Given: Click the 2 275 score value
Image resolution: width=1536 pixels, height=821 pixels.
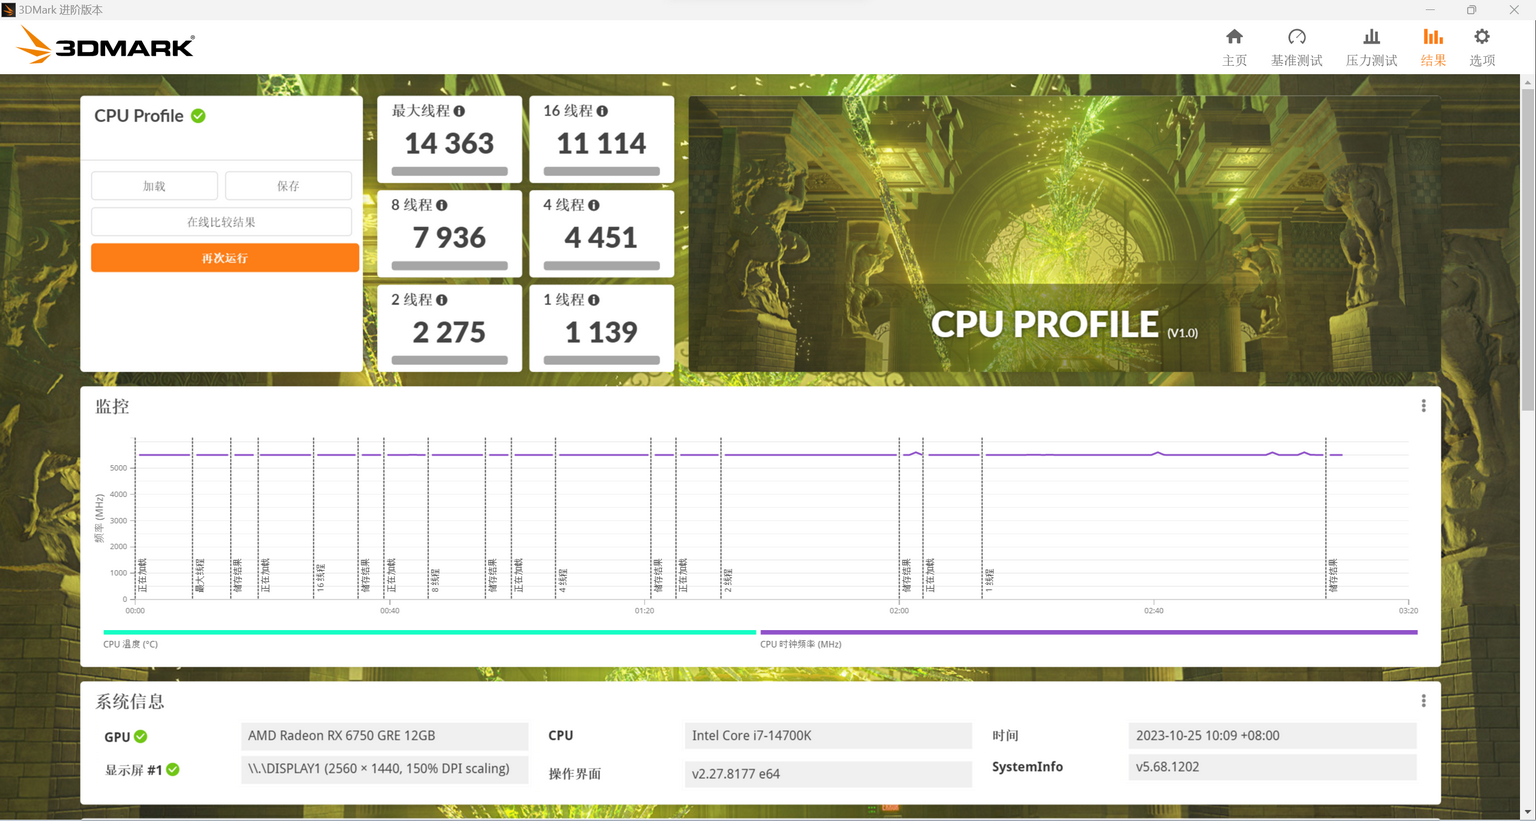Looking at the screenshot, I should [x=449, y=332].
